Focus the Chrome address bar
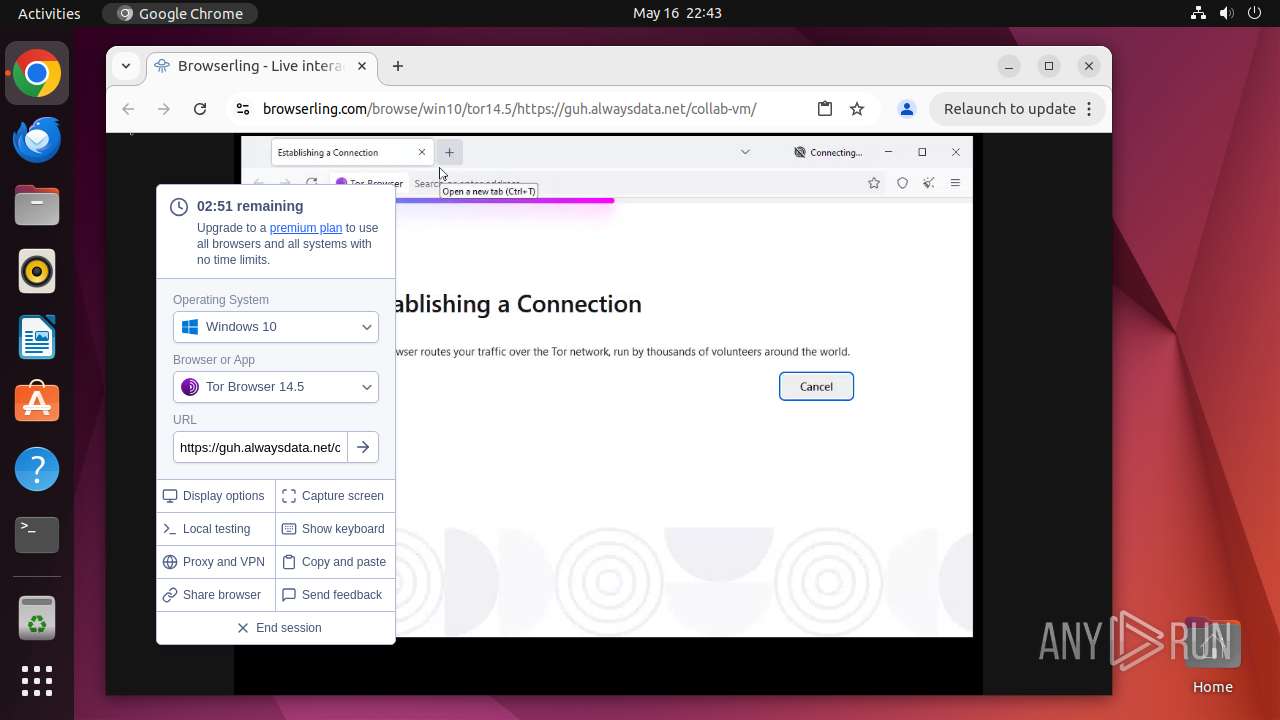The height and width of the screenshot is (720, 1280). pos(509,109)
